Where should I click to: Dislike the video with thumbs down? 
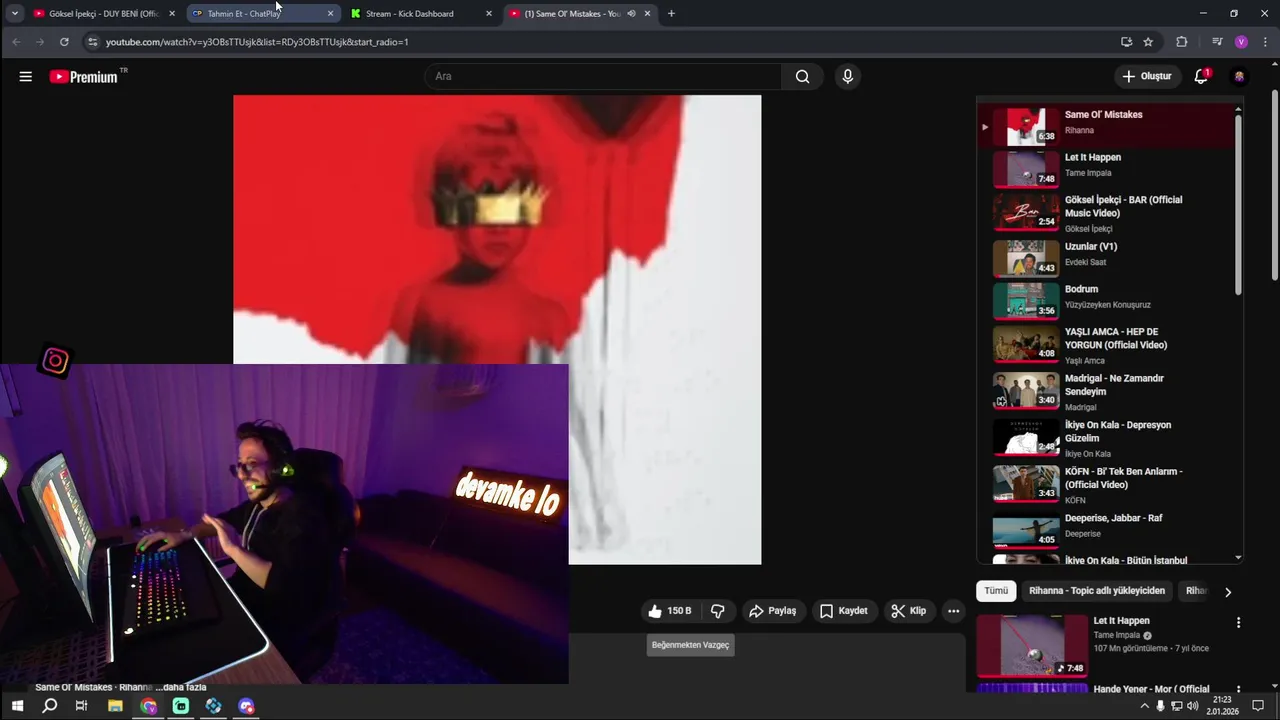[717, 611]
